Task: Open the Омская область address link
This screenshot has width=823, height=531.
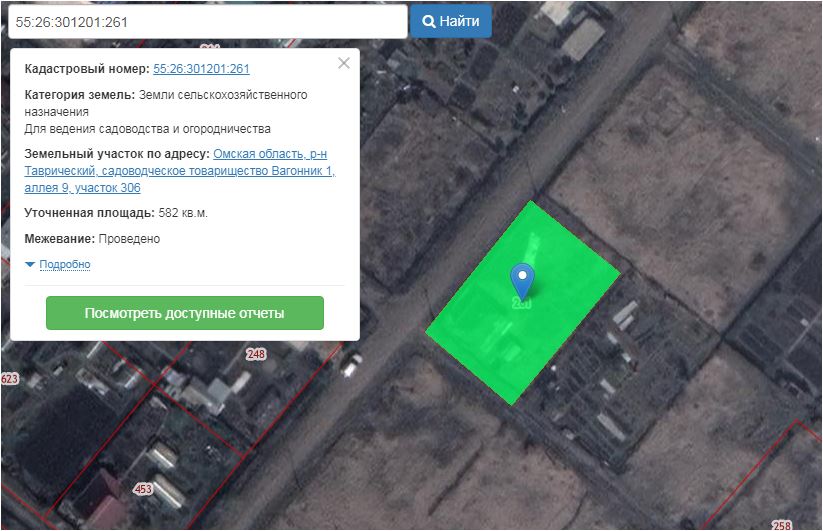Action: pyautogui.click(x=270, y=153)
